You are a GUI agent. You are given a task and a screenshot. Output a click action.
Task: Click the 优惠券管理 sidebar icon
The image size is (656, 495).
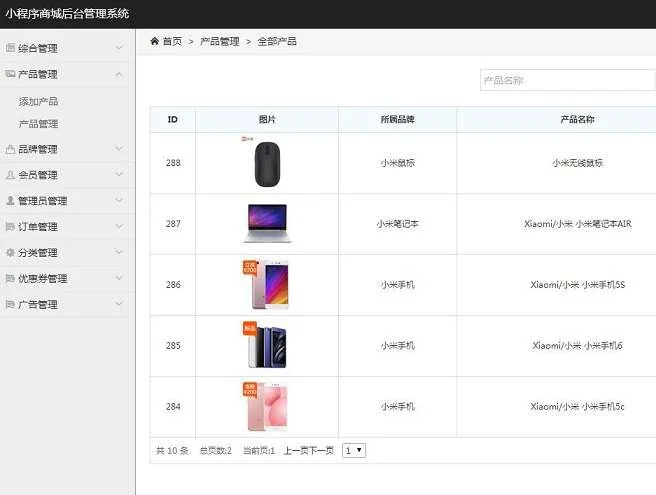pyautogui.click(x=10, y=279)
